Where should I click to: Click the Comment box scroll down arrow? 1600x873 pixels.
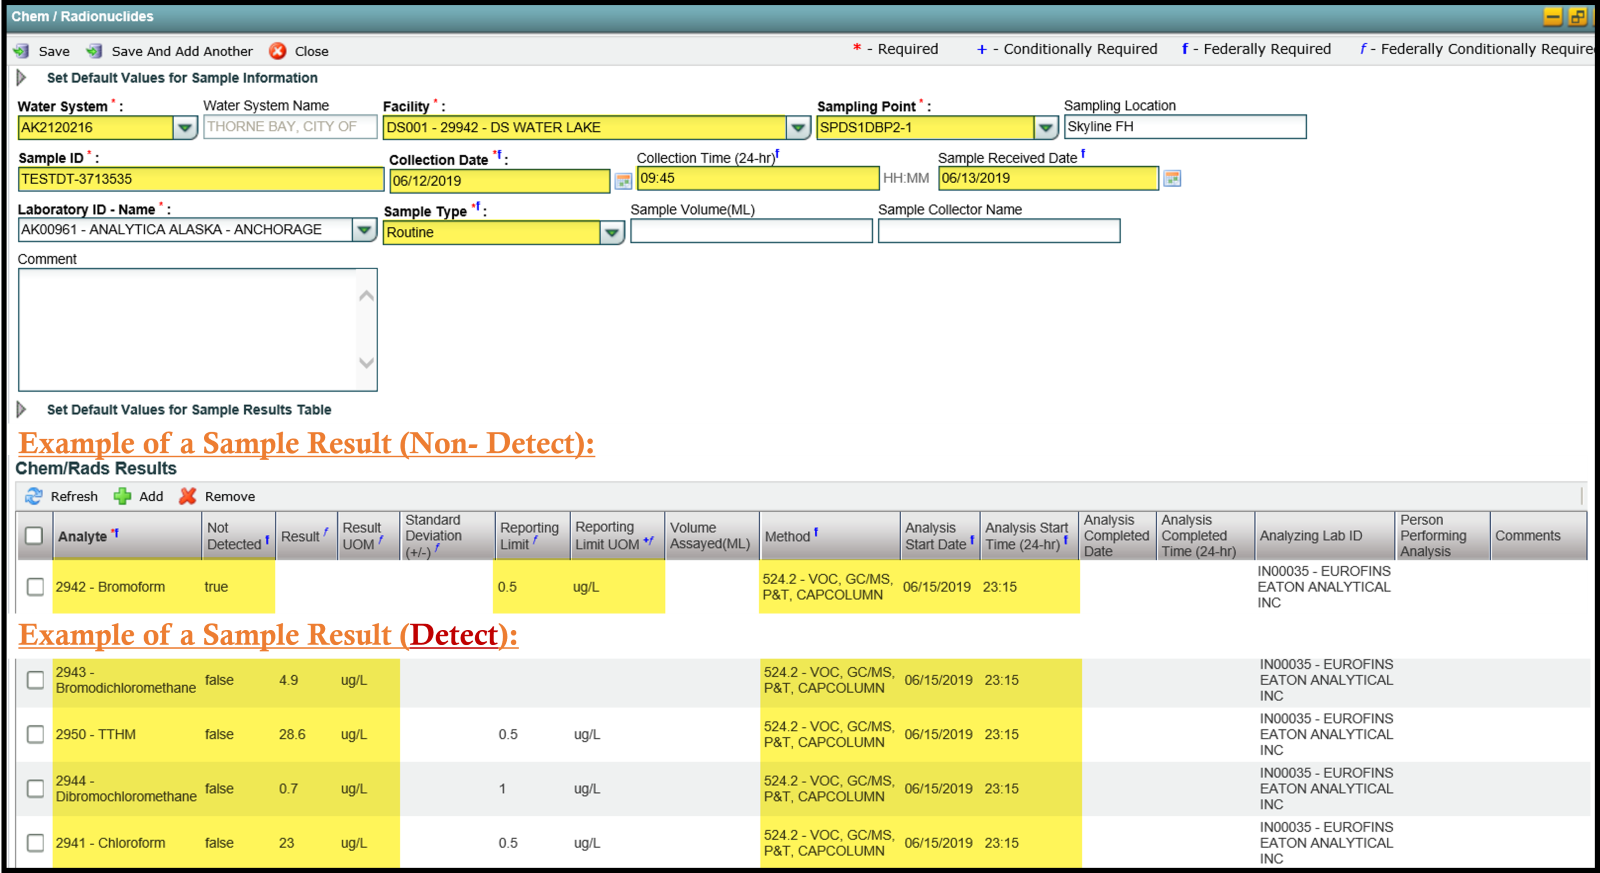tap(366, 363)
